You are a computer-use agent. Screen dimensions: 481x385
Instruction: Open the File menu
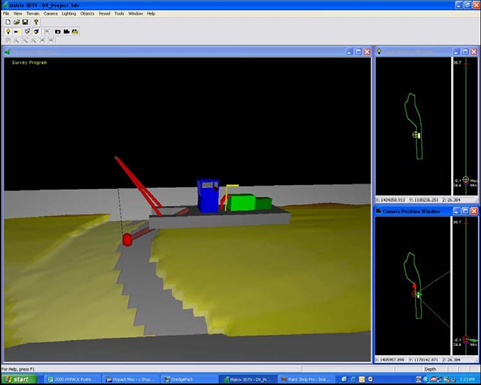coord(6,13)
